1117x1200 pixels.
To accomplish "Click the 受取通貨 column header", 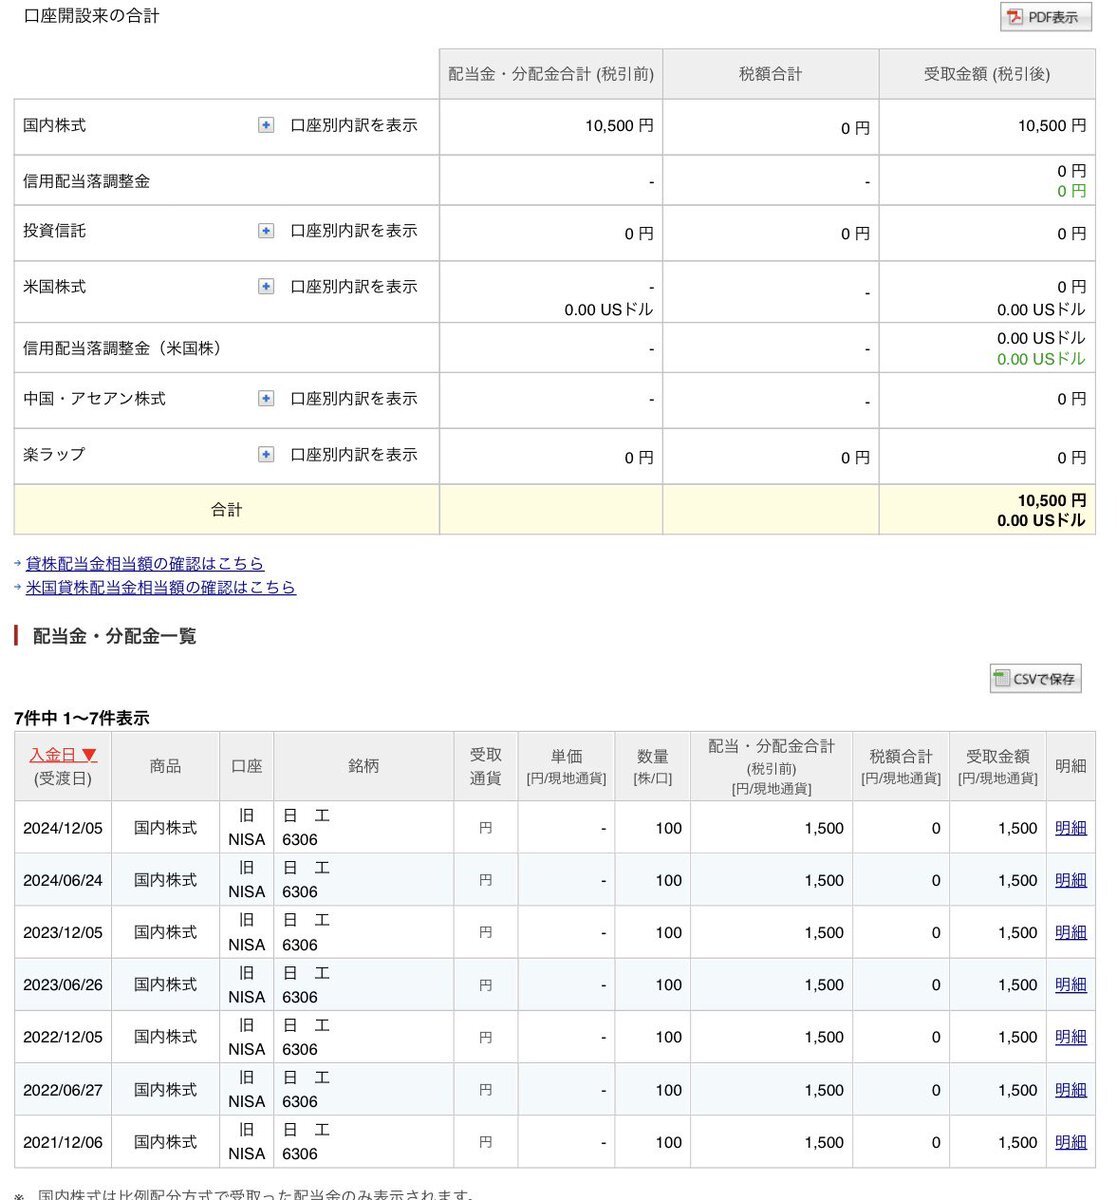I will click(x=485, y=766).
